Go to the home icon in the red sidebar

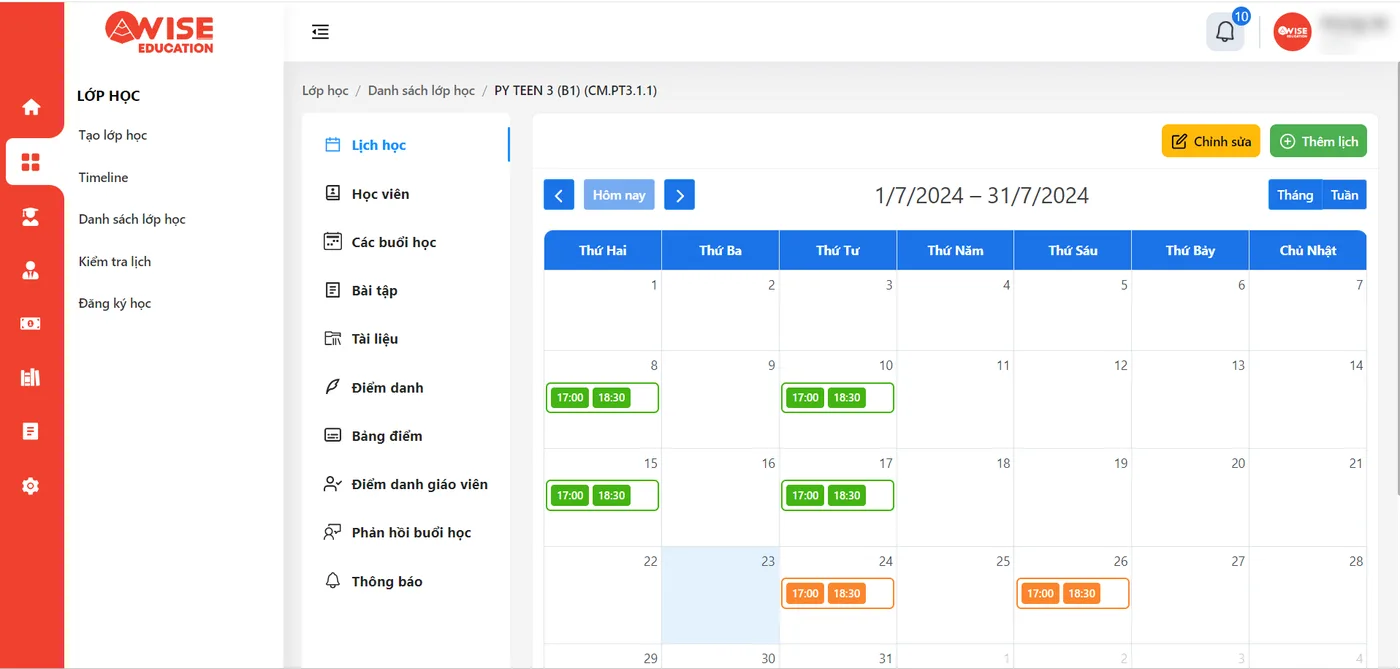click(x=31, y=107)
